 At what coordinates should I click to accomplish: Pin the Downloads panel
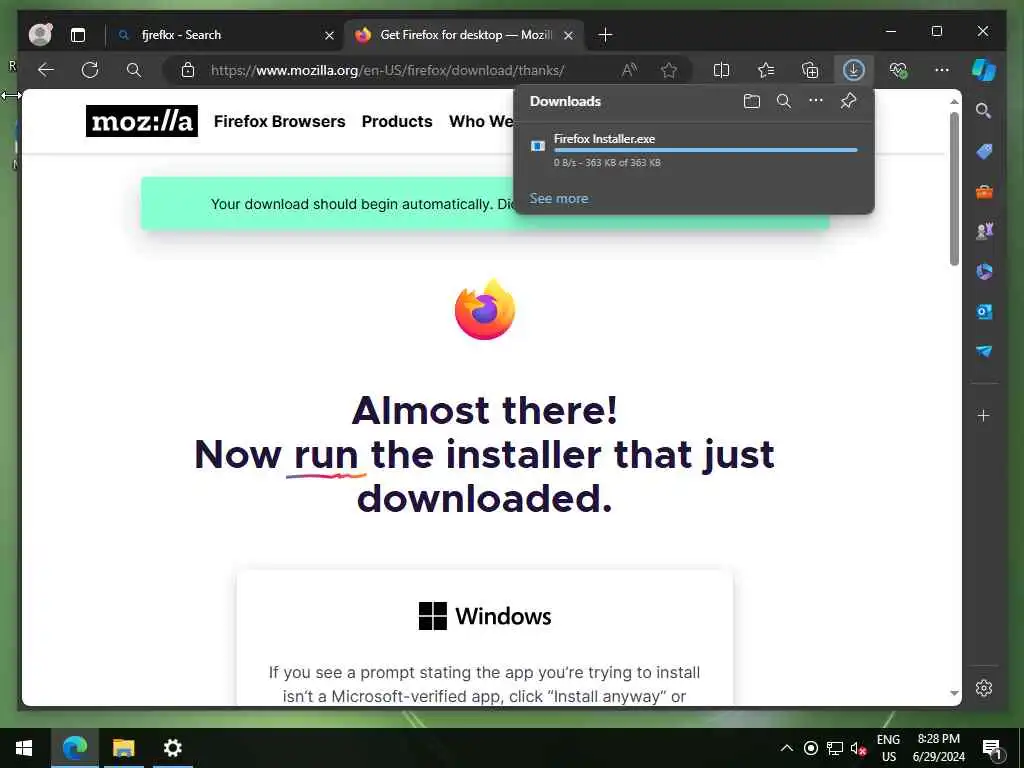point(848,101)
